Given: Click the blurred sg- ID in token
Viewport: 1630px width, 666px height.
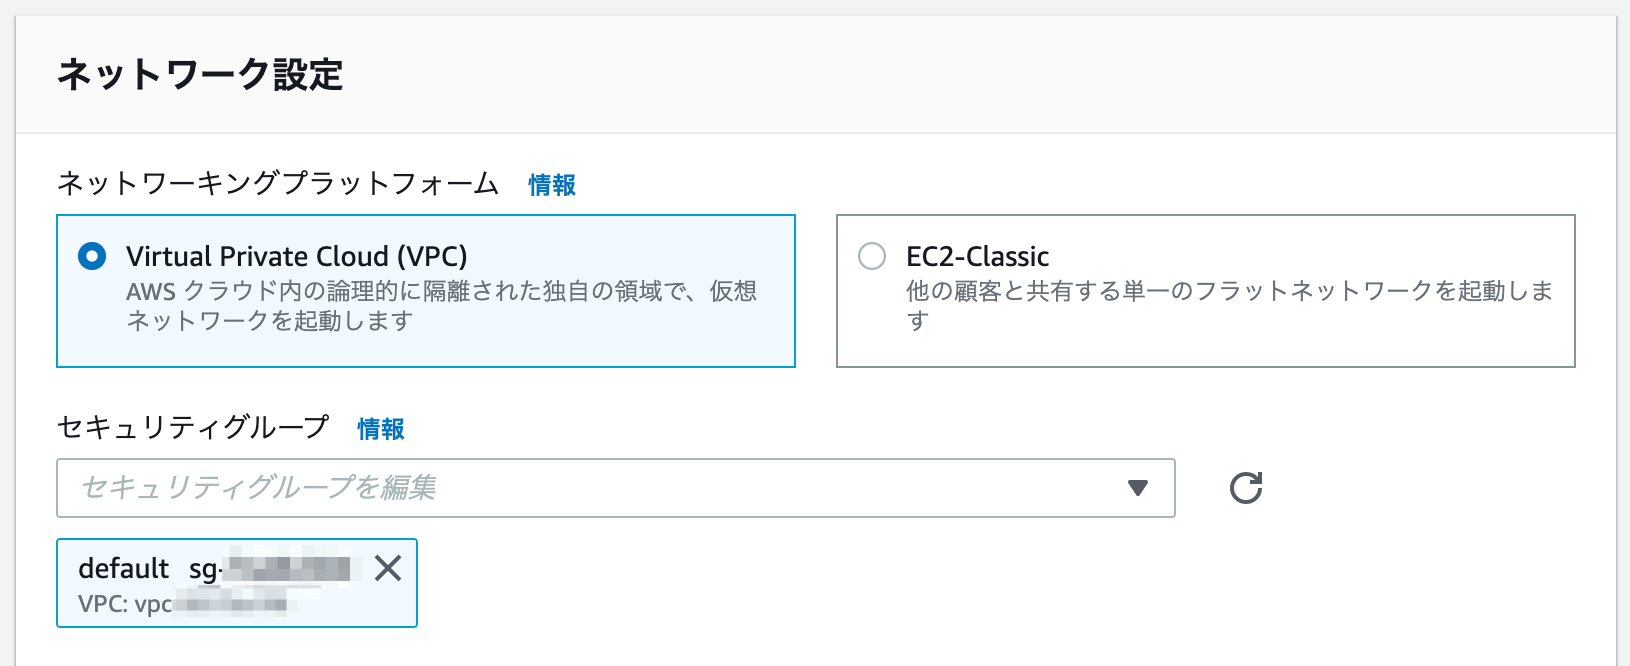Looking at the screenshot, I should [275, 568].
